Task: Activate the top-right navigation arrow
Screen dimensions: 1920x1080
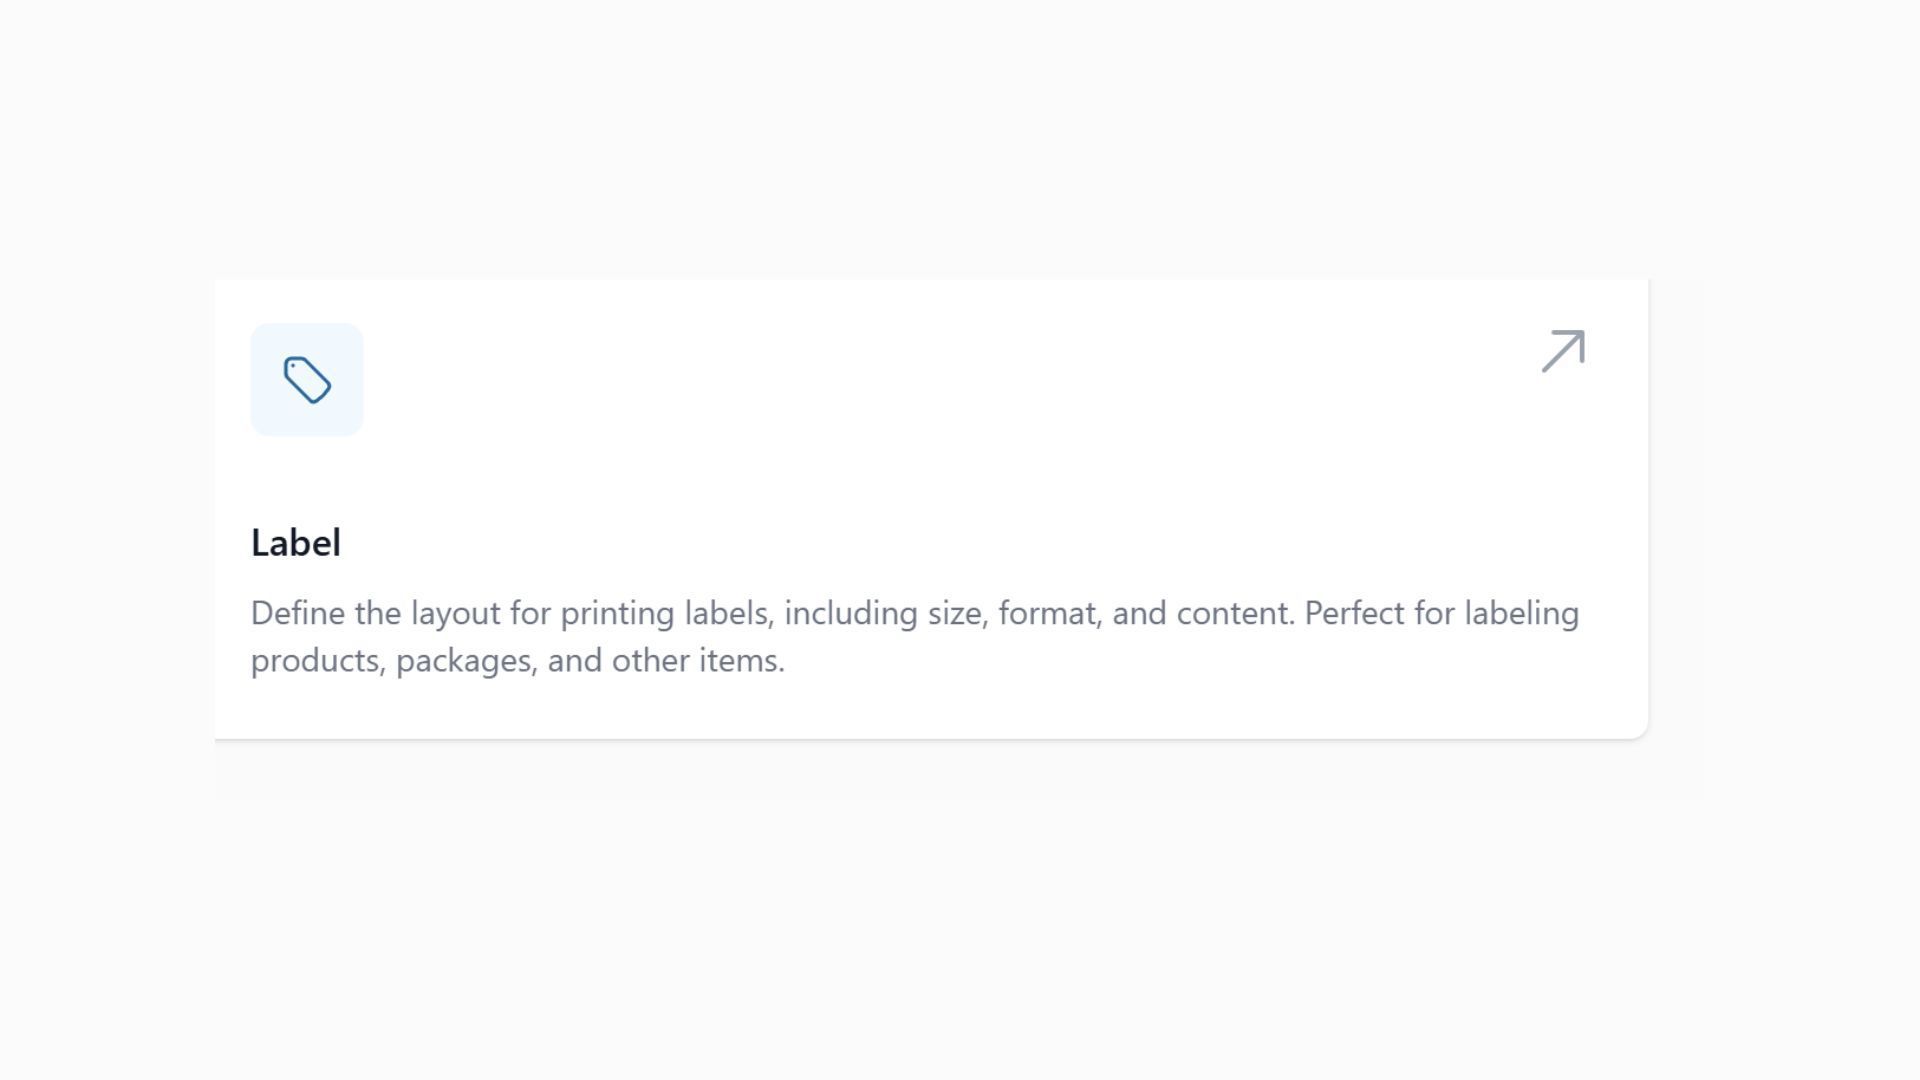Action: (1562, 350)
